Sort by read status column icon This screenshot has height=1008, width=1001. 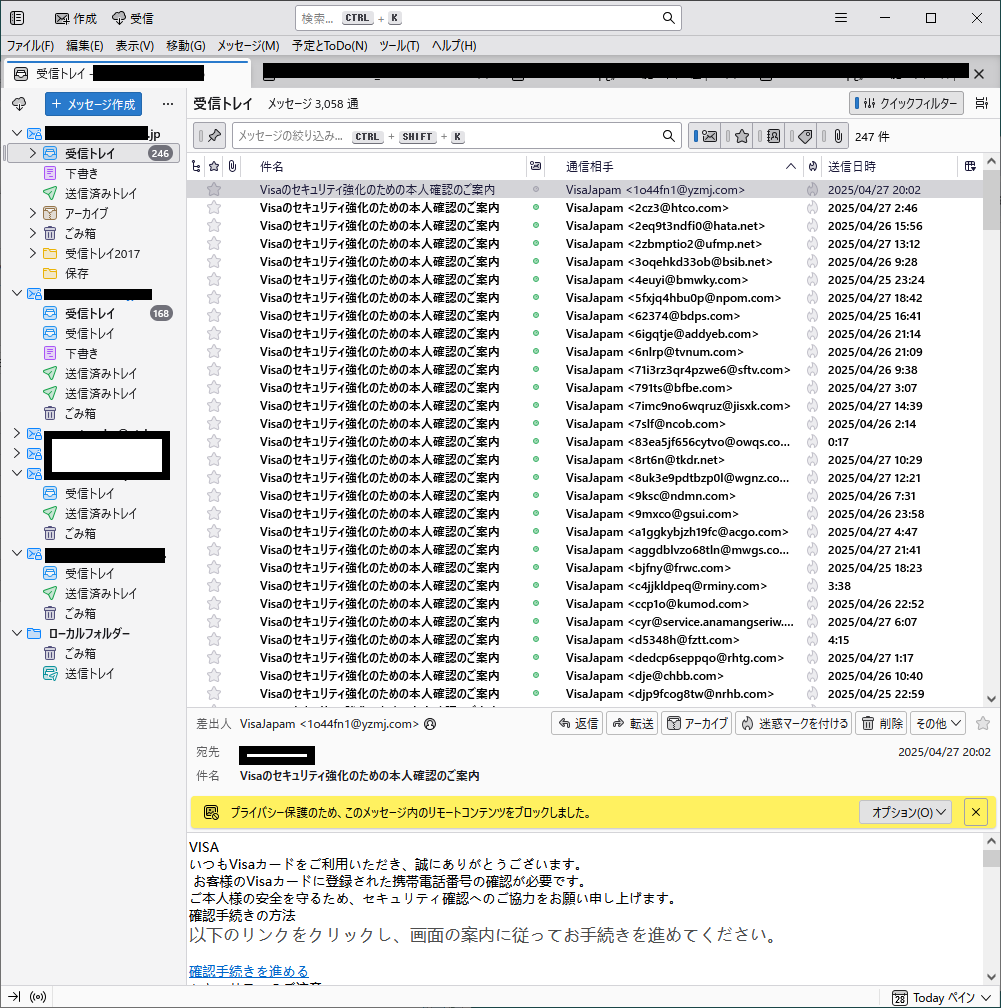[536, 166]
